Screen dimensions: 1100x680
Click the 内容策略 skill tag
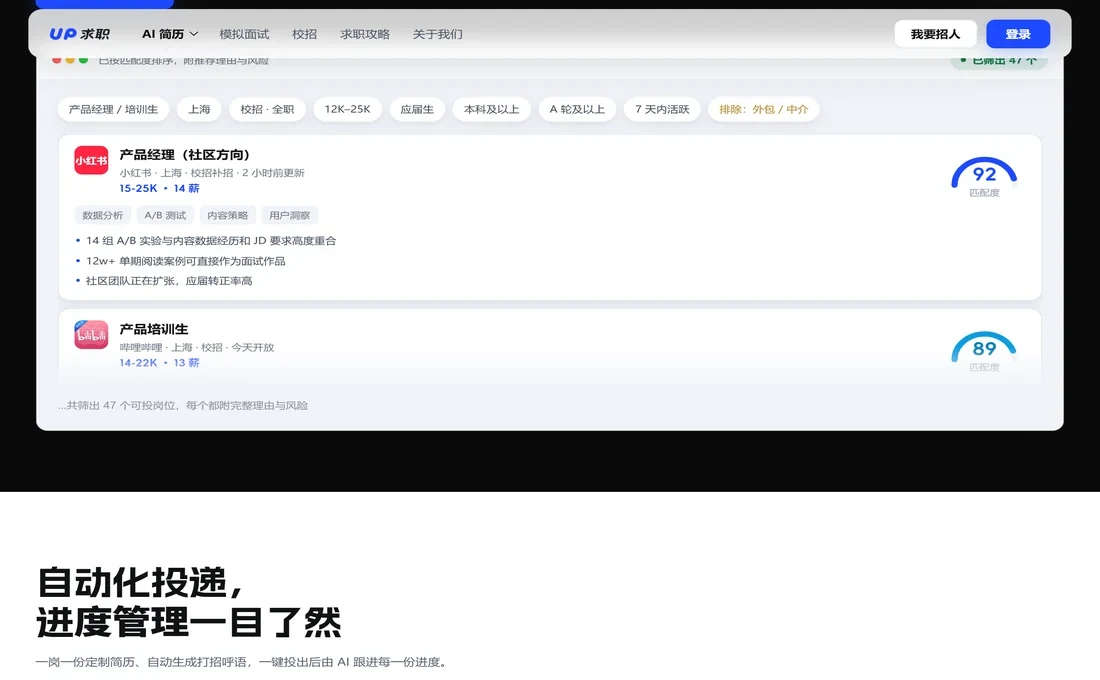tap(227, 215)
